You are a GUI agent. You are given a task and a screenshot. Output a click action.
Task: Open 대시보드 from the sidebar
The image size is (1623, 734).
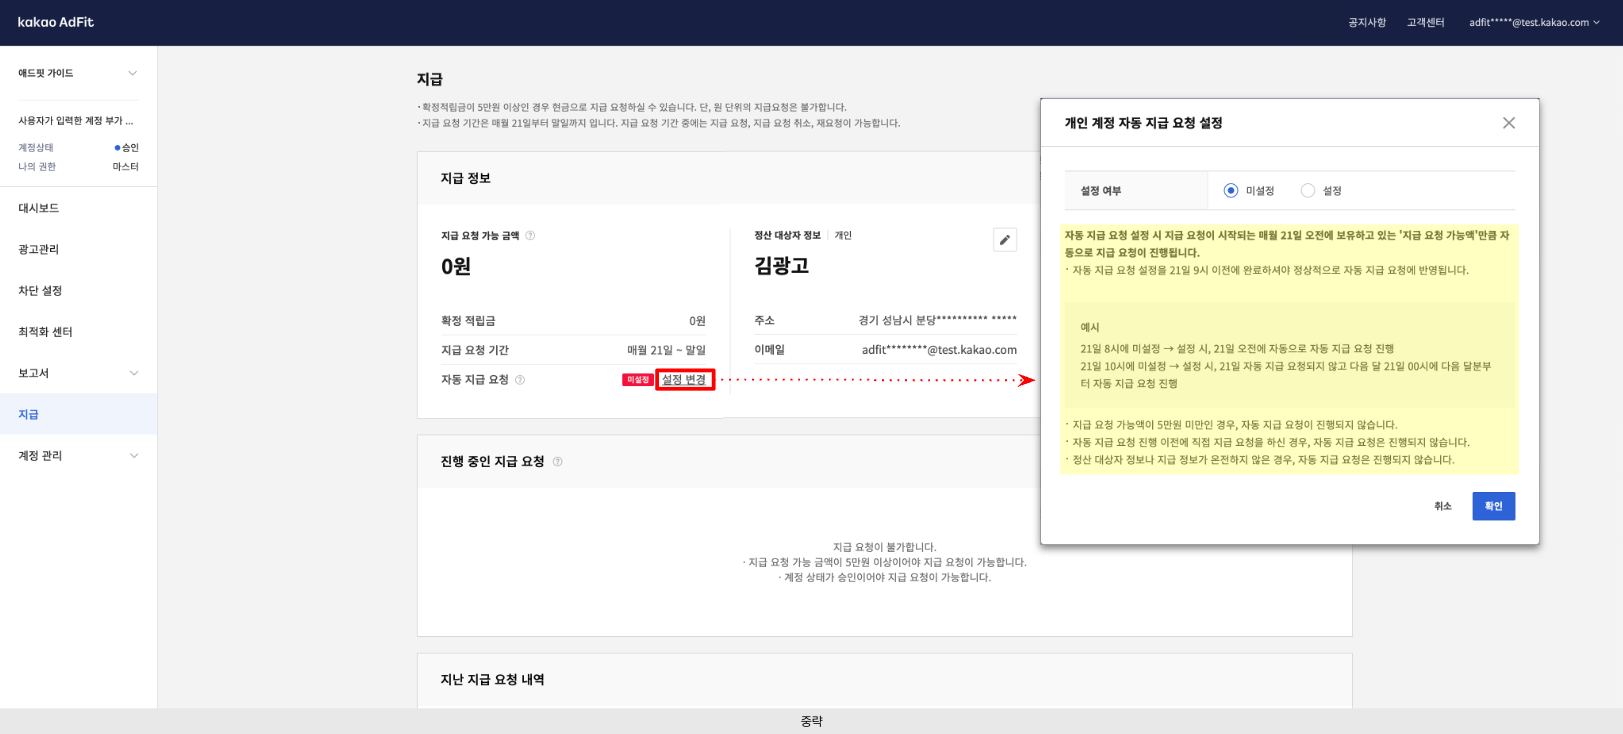39,208
